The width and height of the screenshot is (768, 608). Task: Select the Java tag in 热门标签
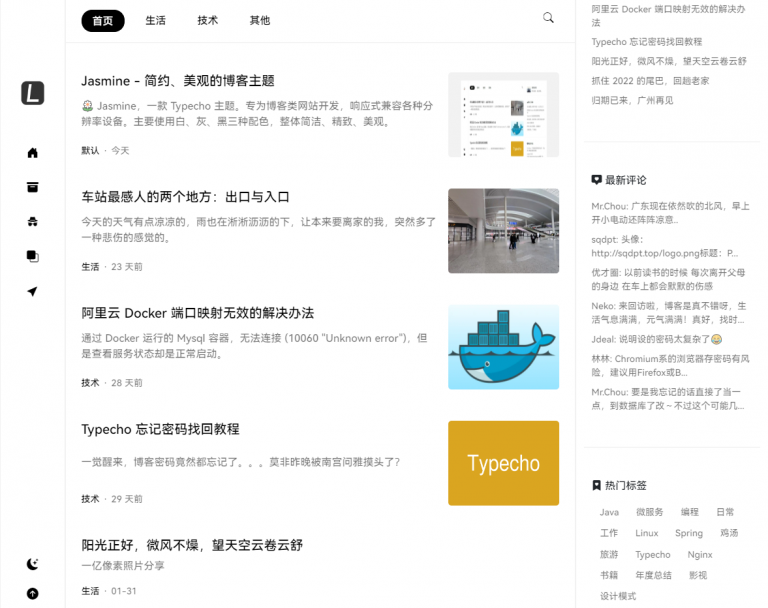609,512
